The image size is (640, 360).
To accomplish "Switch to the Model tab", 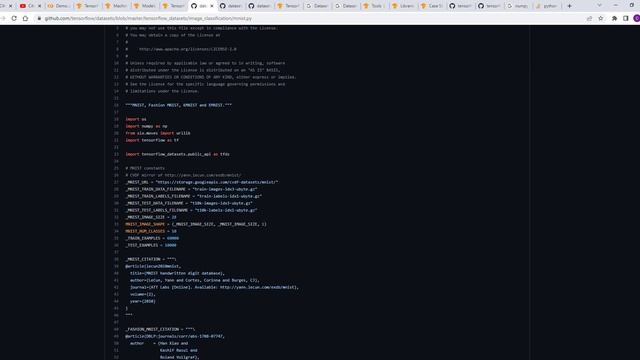I will click(144, 6).
